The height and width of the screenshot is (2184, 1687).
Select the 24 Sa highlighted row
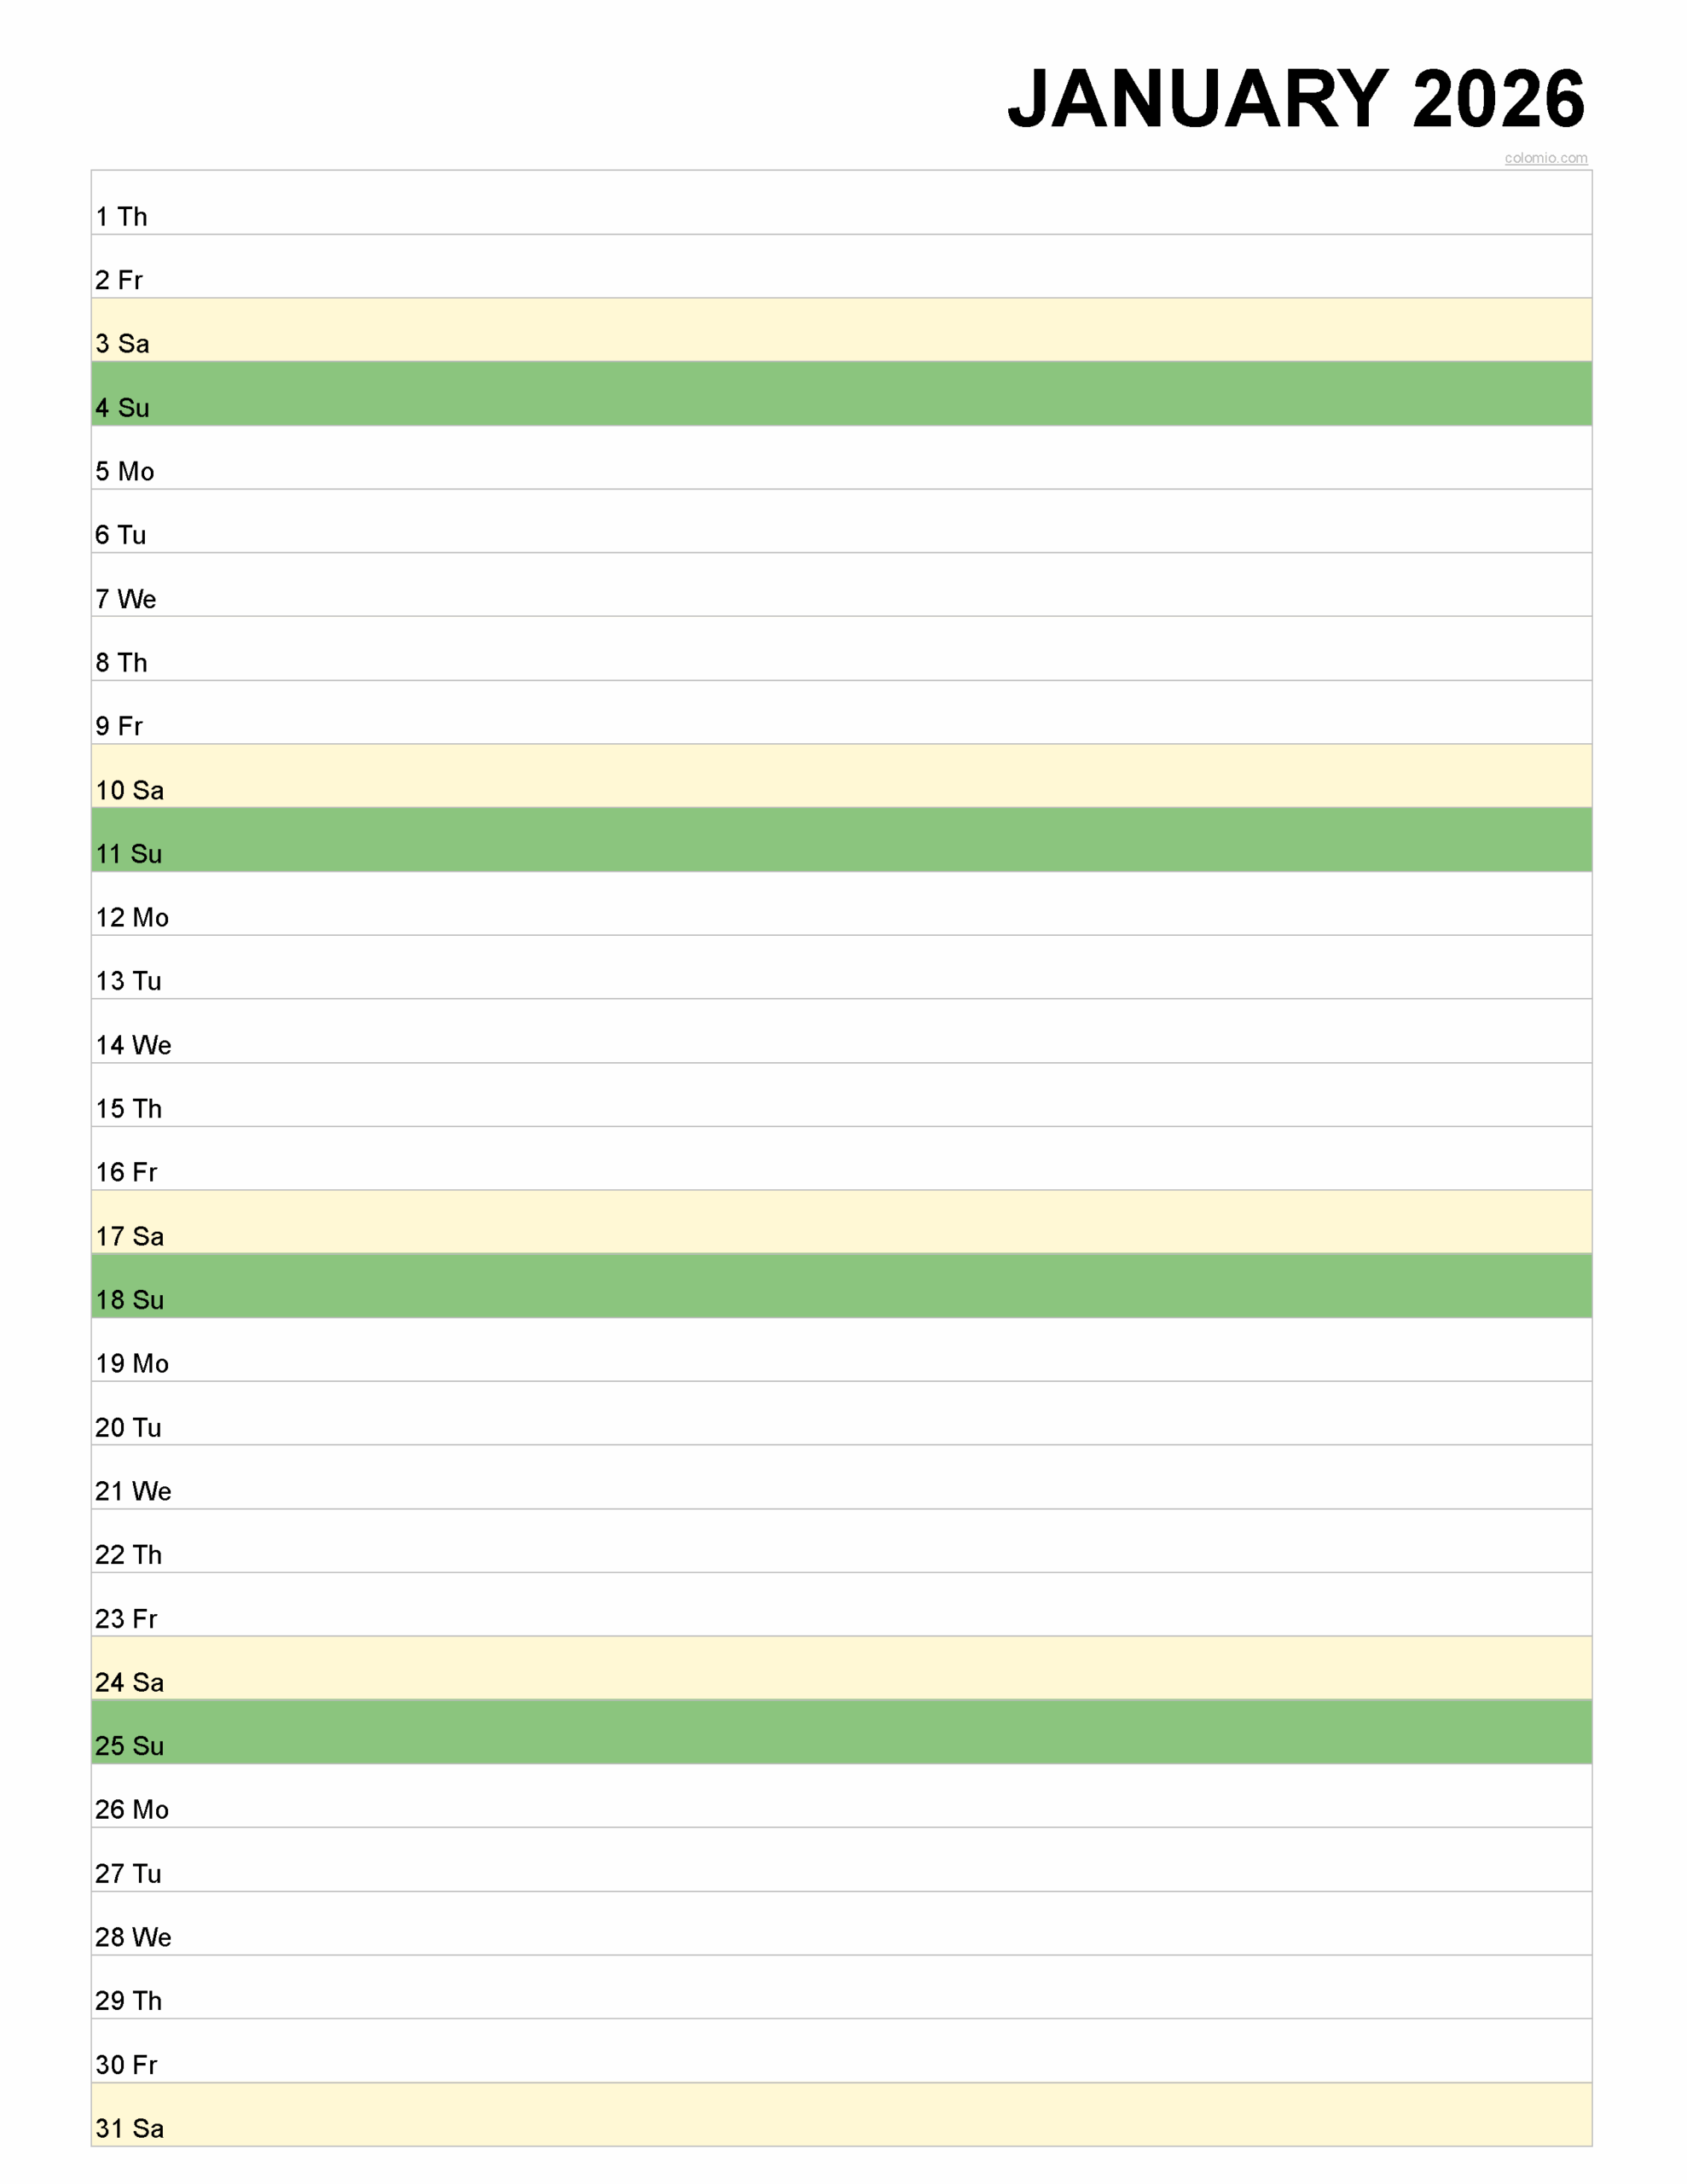coord(841,1668)
